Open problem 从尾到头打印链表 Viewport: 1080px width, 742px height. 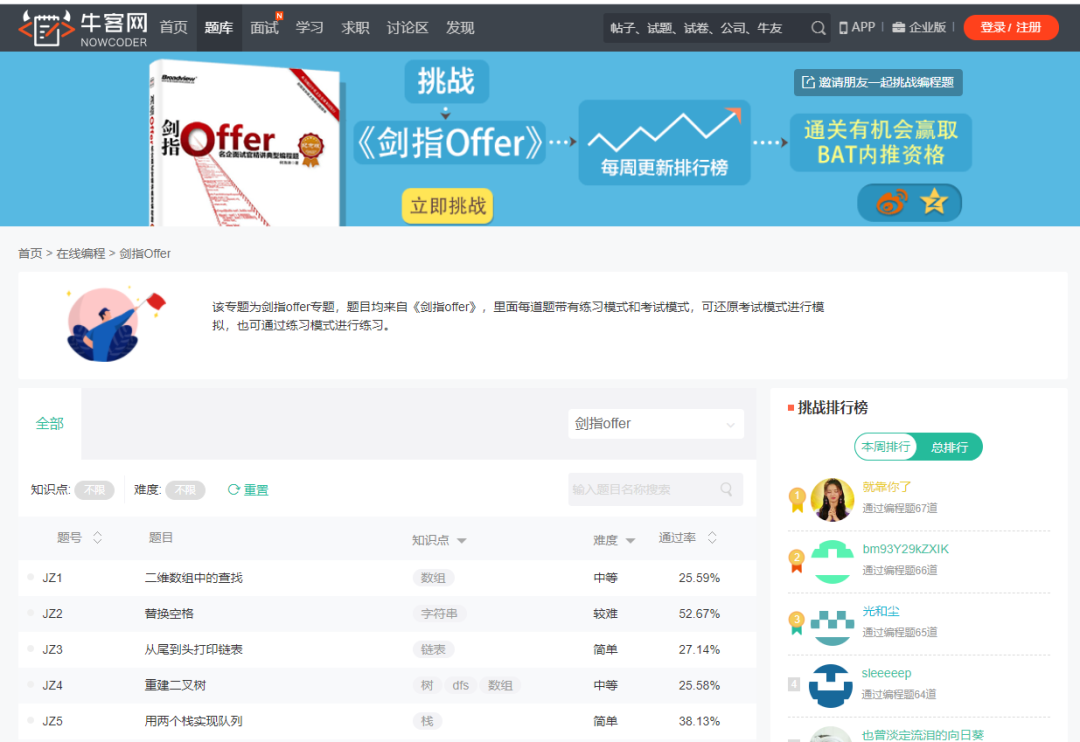pos(194,649)
